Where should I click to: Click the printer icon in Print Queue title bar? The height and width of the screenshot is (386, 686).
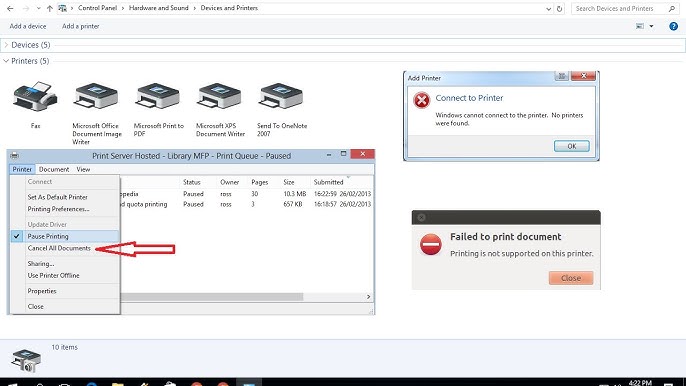pyautogui.click(x=14, y=155)
